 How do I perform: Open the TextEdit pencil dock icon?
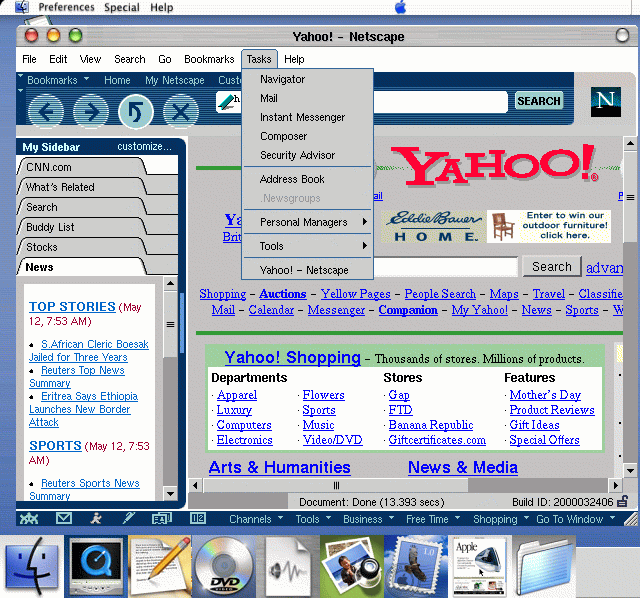coord(160,566)
